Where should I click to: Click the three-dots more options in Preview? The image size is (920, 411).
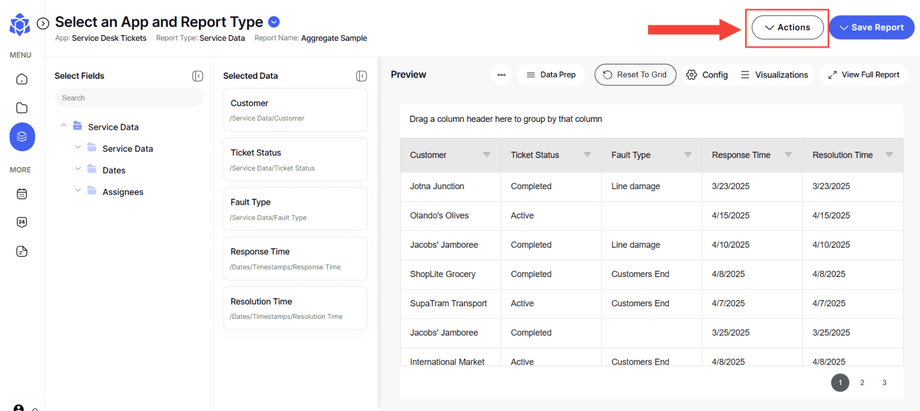point(501,75)
